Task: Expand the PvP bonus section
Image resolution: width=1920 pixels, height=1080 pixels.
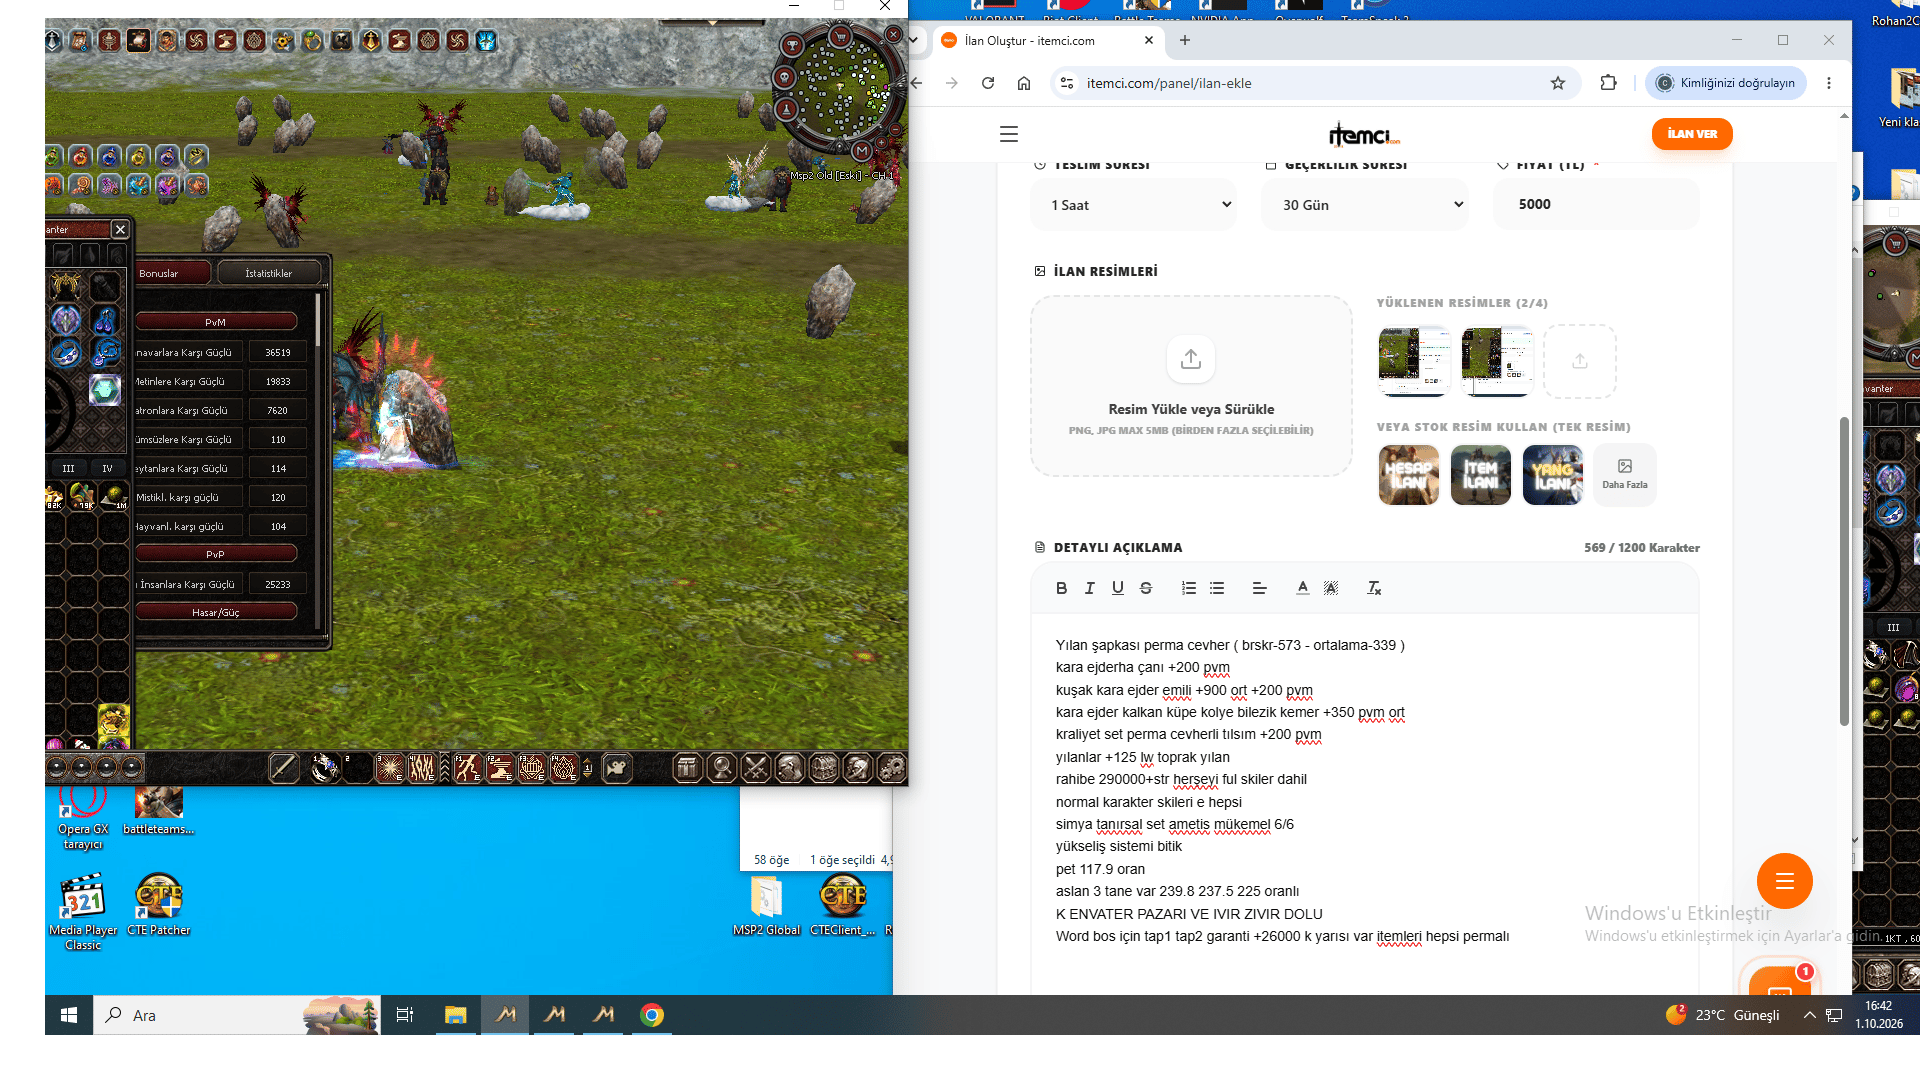Action: tap(216, 554)
